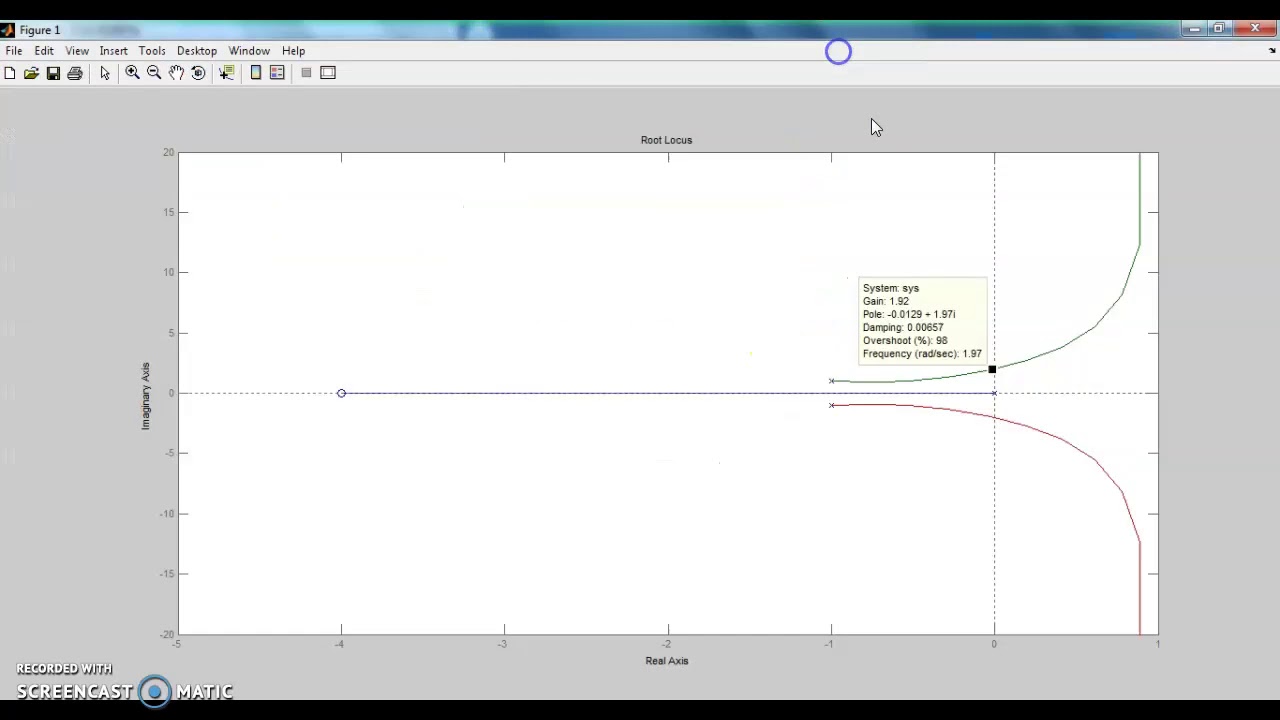Save the figure with the floppy-disk icon

click(x=53, y=73)
